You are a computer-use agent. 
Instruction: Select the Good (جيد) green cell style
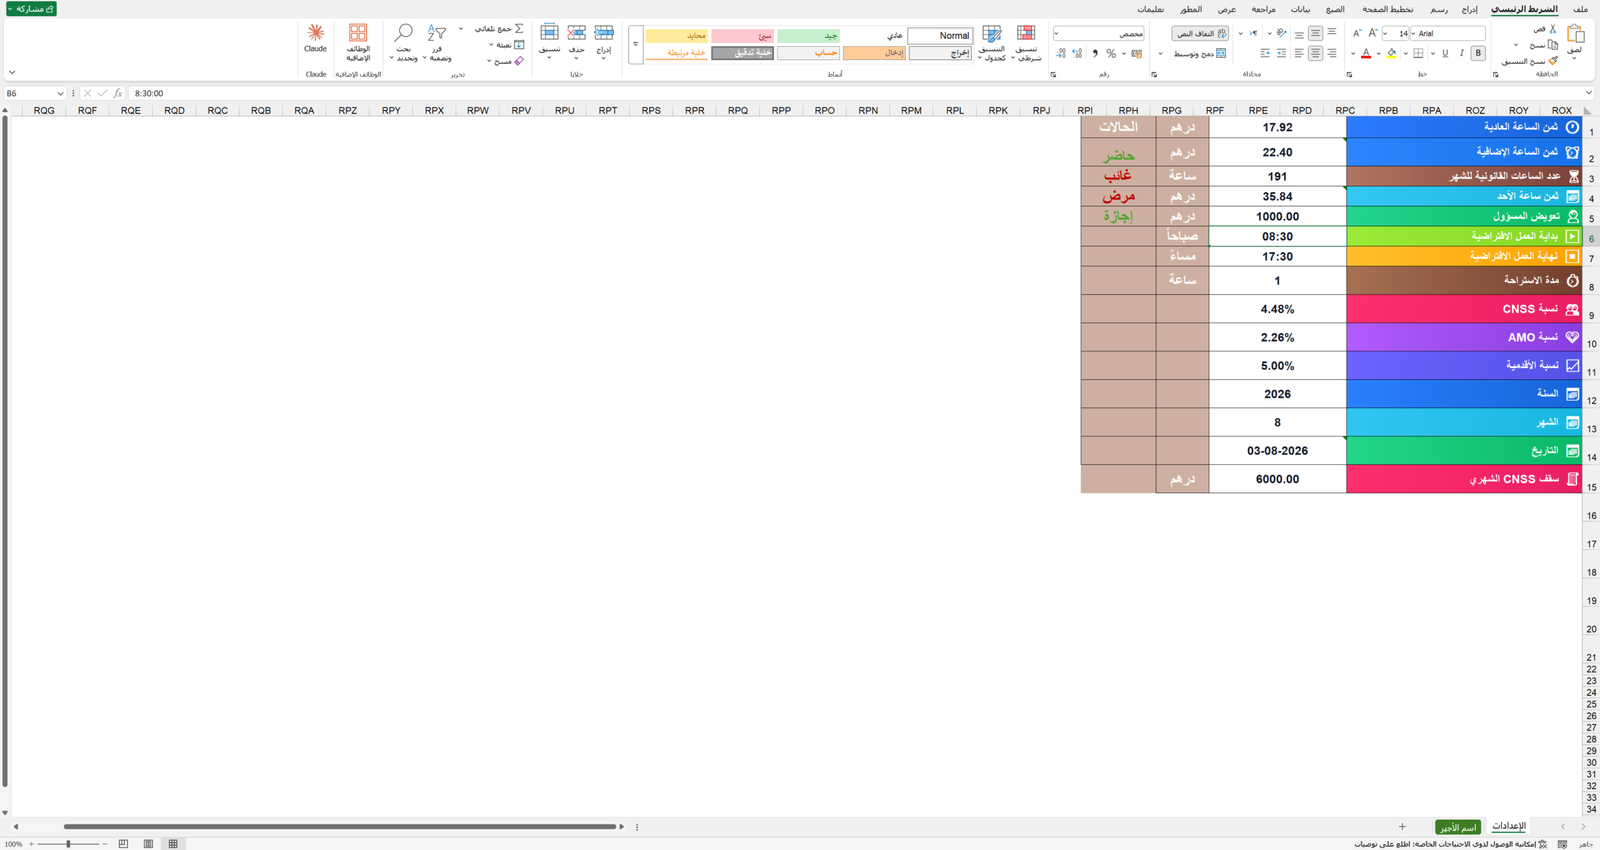(808, 35)
